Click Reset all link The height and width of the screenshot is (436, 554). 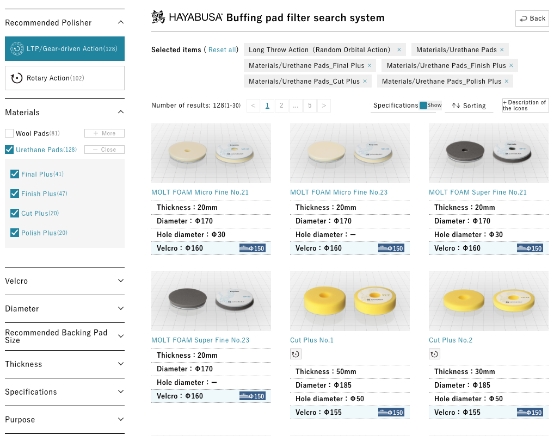(x=222, y=50)
